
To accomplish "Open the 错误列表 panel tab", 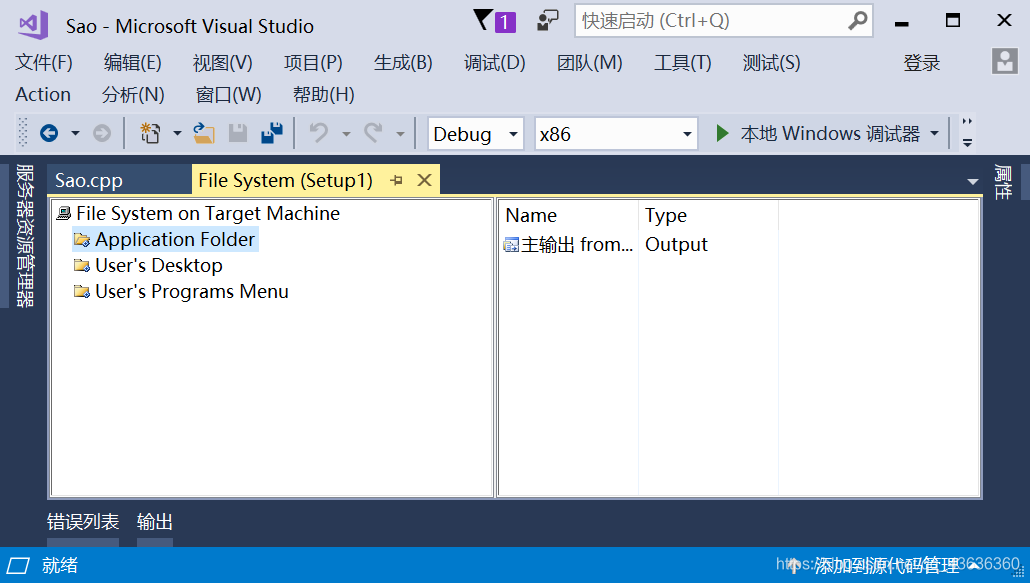I will click(x=83, y=522).
